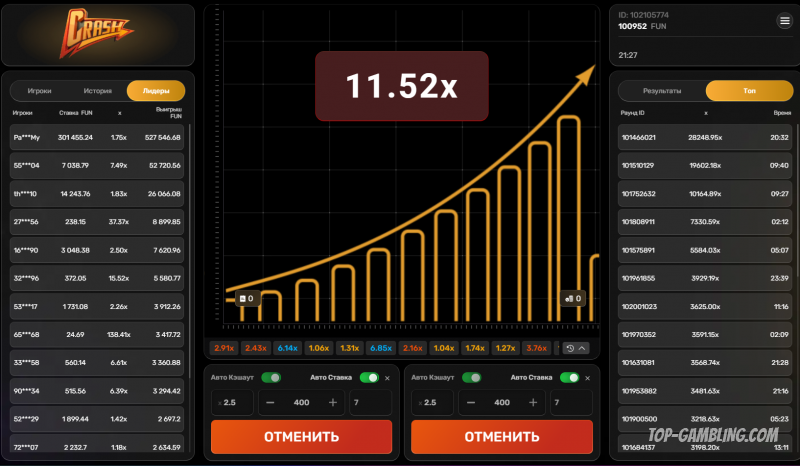Switch to the Игроки tab

tap(40, 90)
